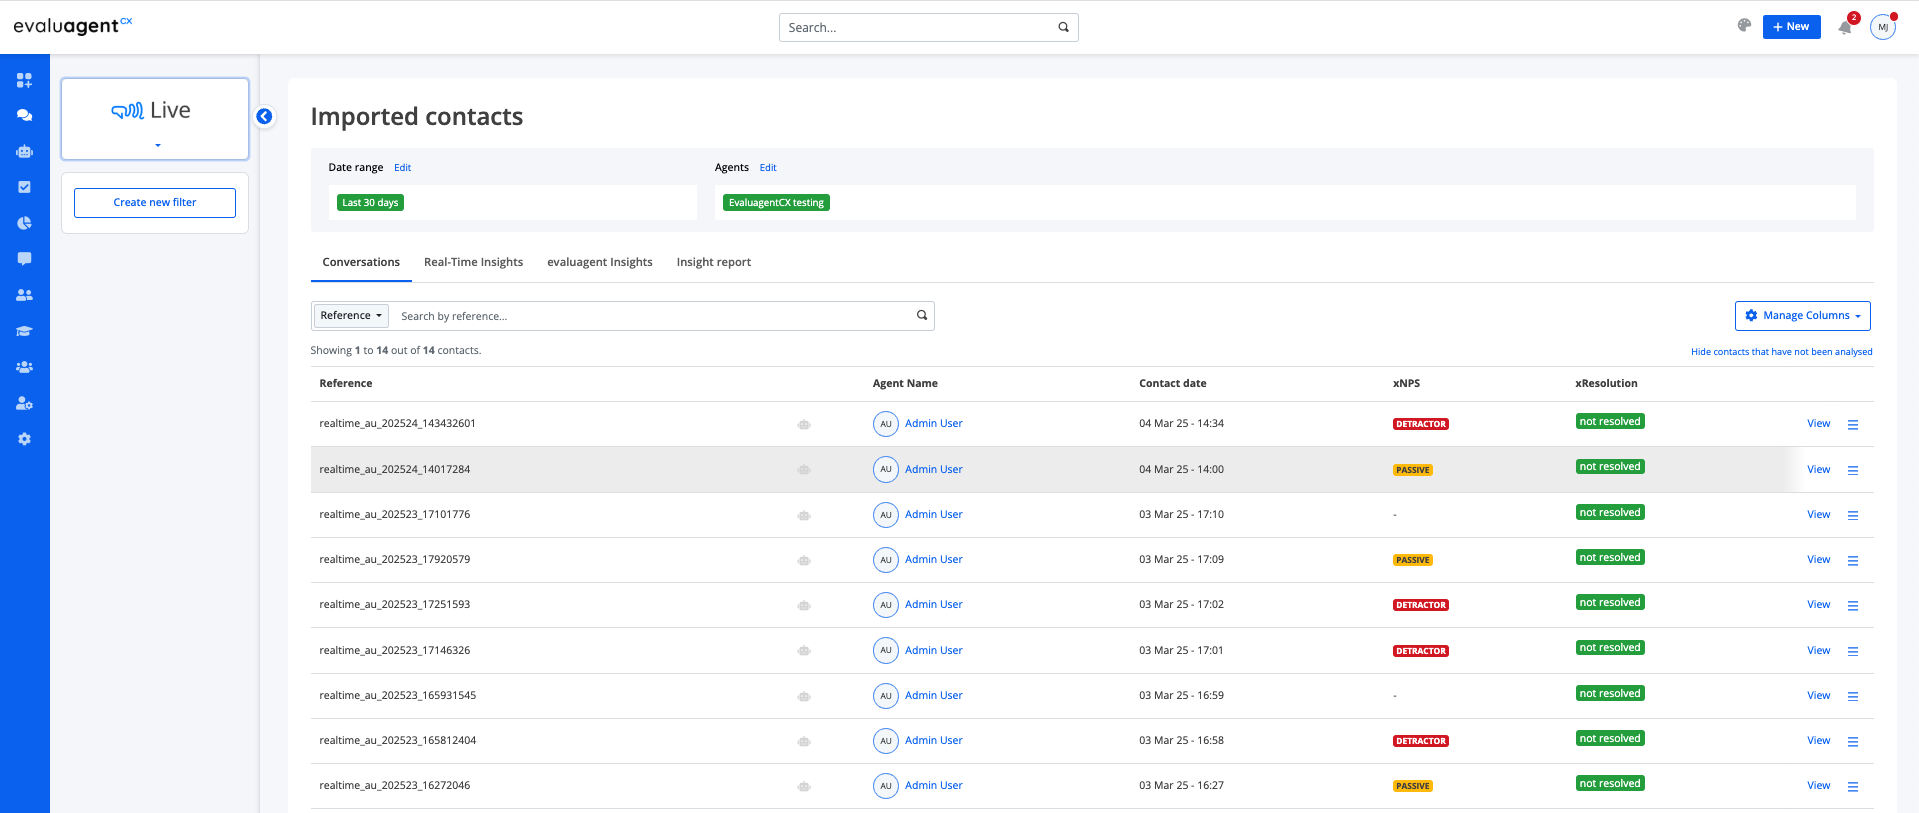
Task: Click the Create new filter button
Action: [x=155, y=202]
